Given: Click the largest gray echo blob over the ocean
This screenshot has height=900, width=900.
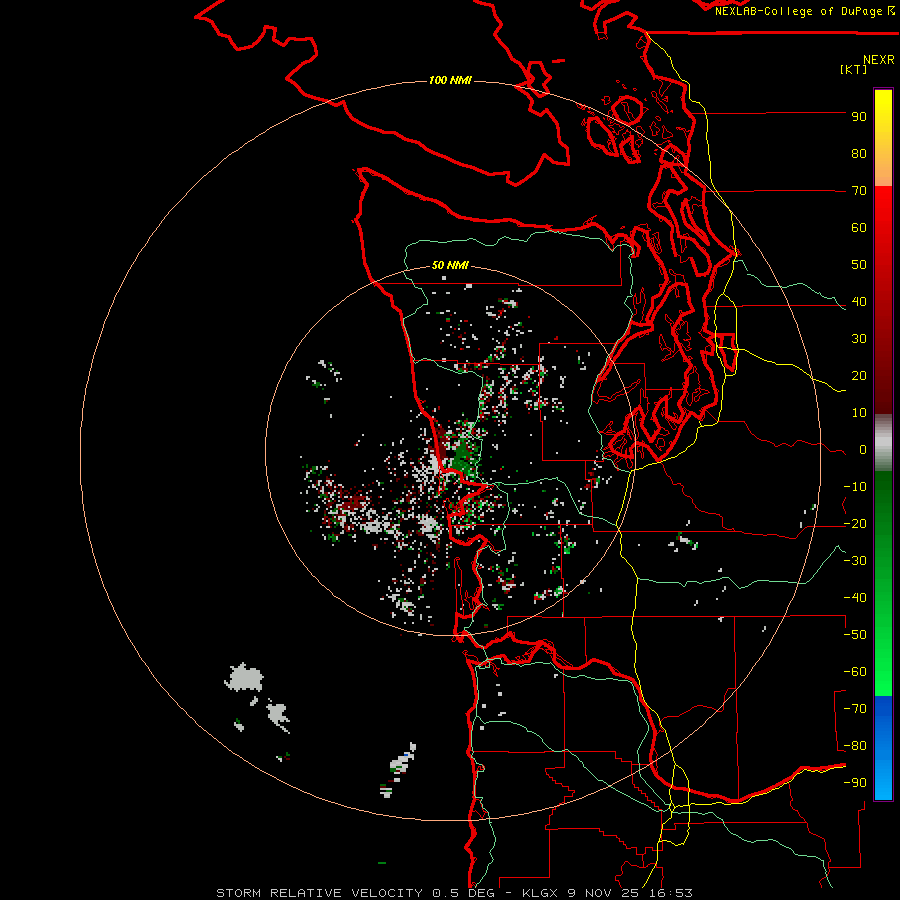Looking at the screenshot, I should (245, 678).
